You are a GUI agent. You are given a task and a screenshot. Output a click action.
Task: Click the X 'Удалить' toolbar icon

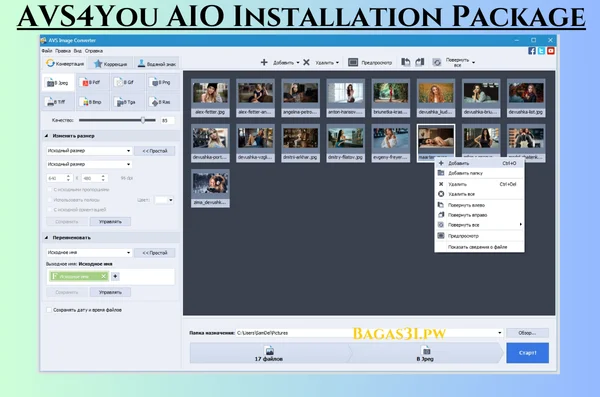306,62
